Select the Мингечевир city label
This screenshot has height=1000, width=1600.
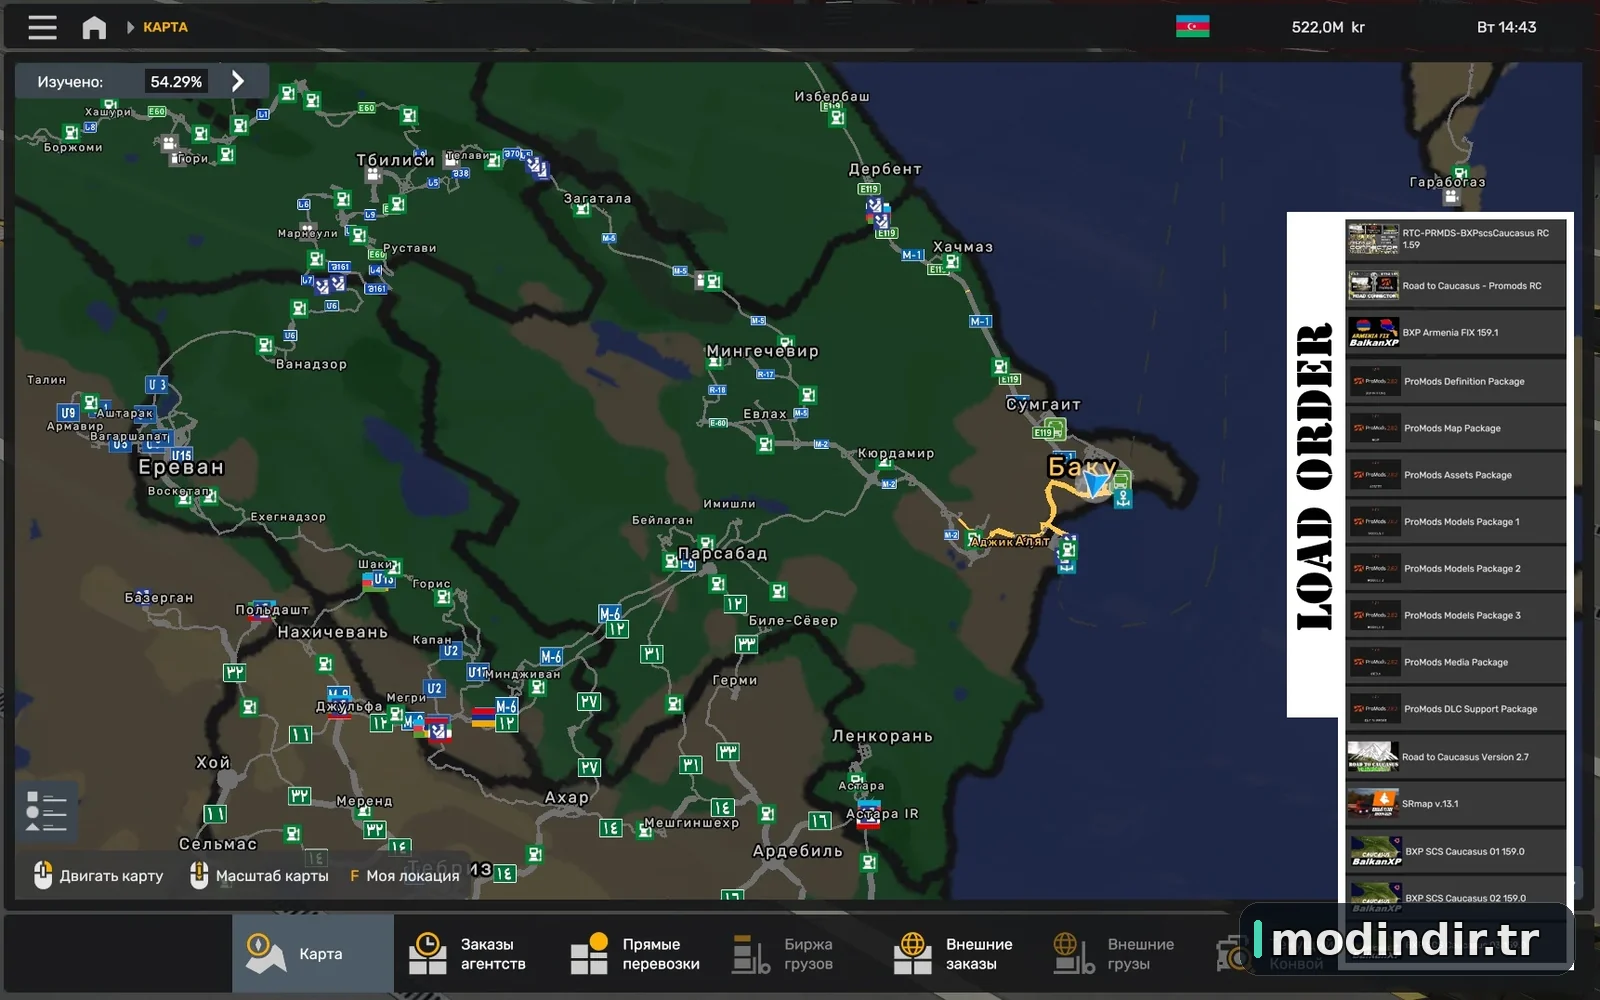[762, 351]
